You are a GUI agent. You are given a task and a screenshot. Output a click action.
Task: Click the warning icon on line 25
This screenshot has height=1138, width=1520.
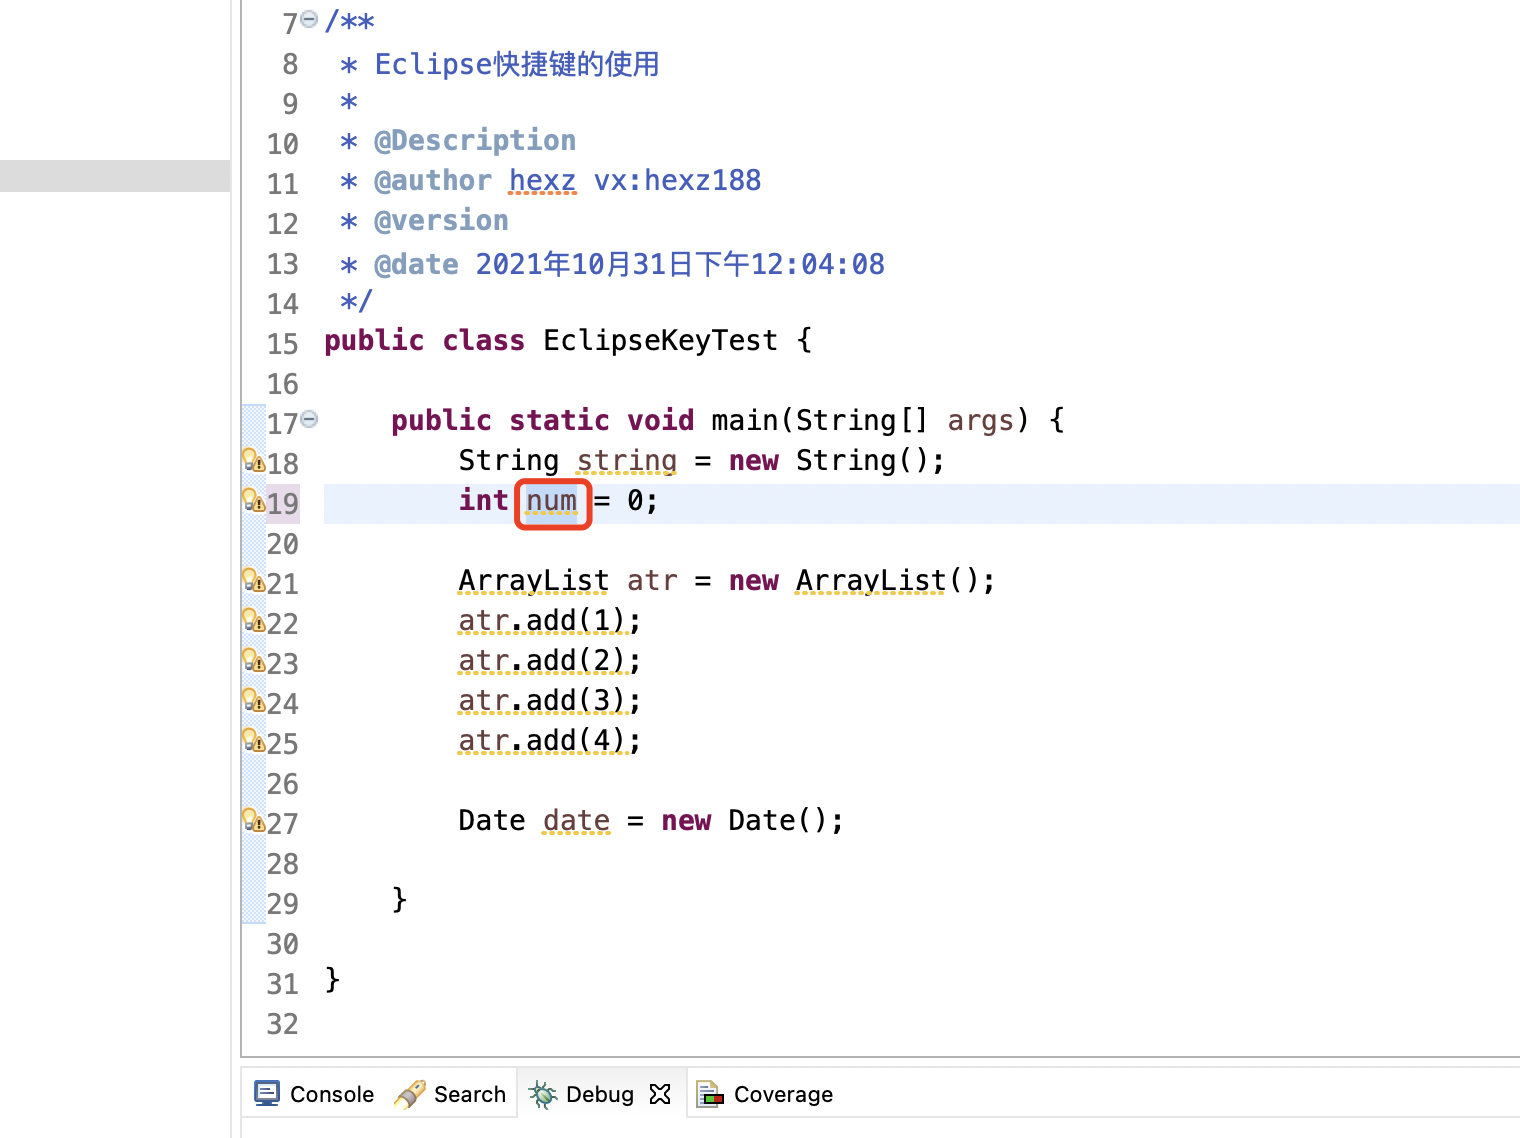(x=253, y=740)
